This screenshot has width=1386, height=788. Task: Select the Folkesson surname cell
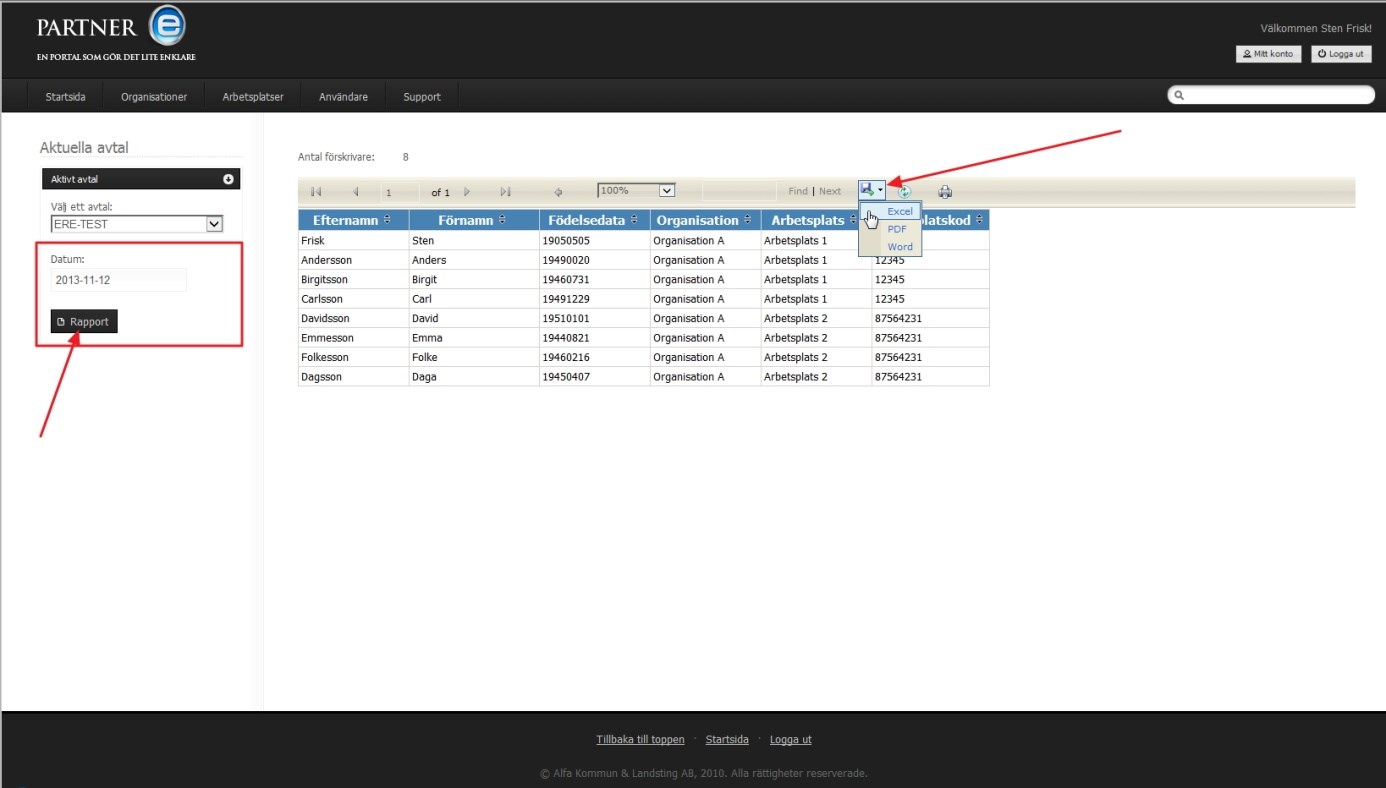pos(354,358)
